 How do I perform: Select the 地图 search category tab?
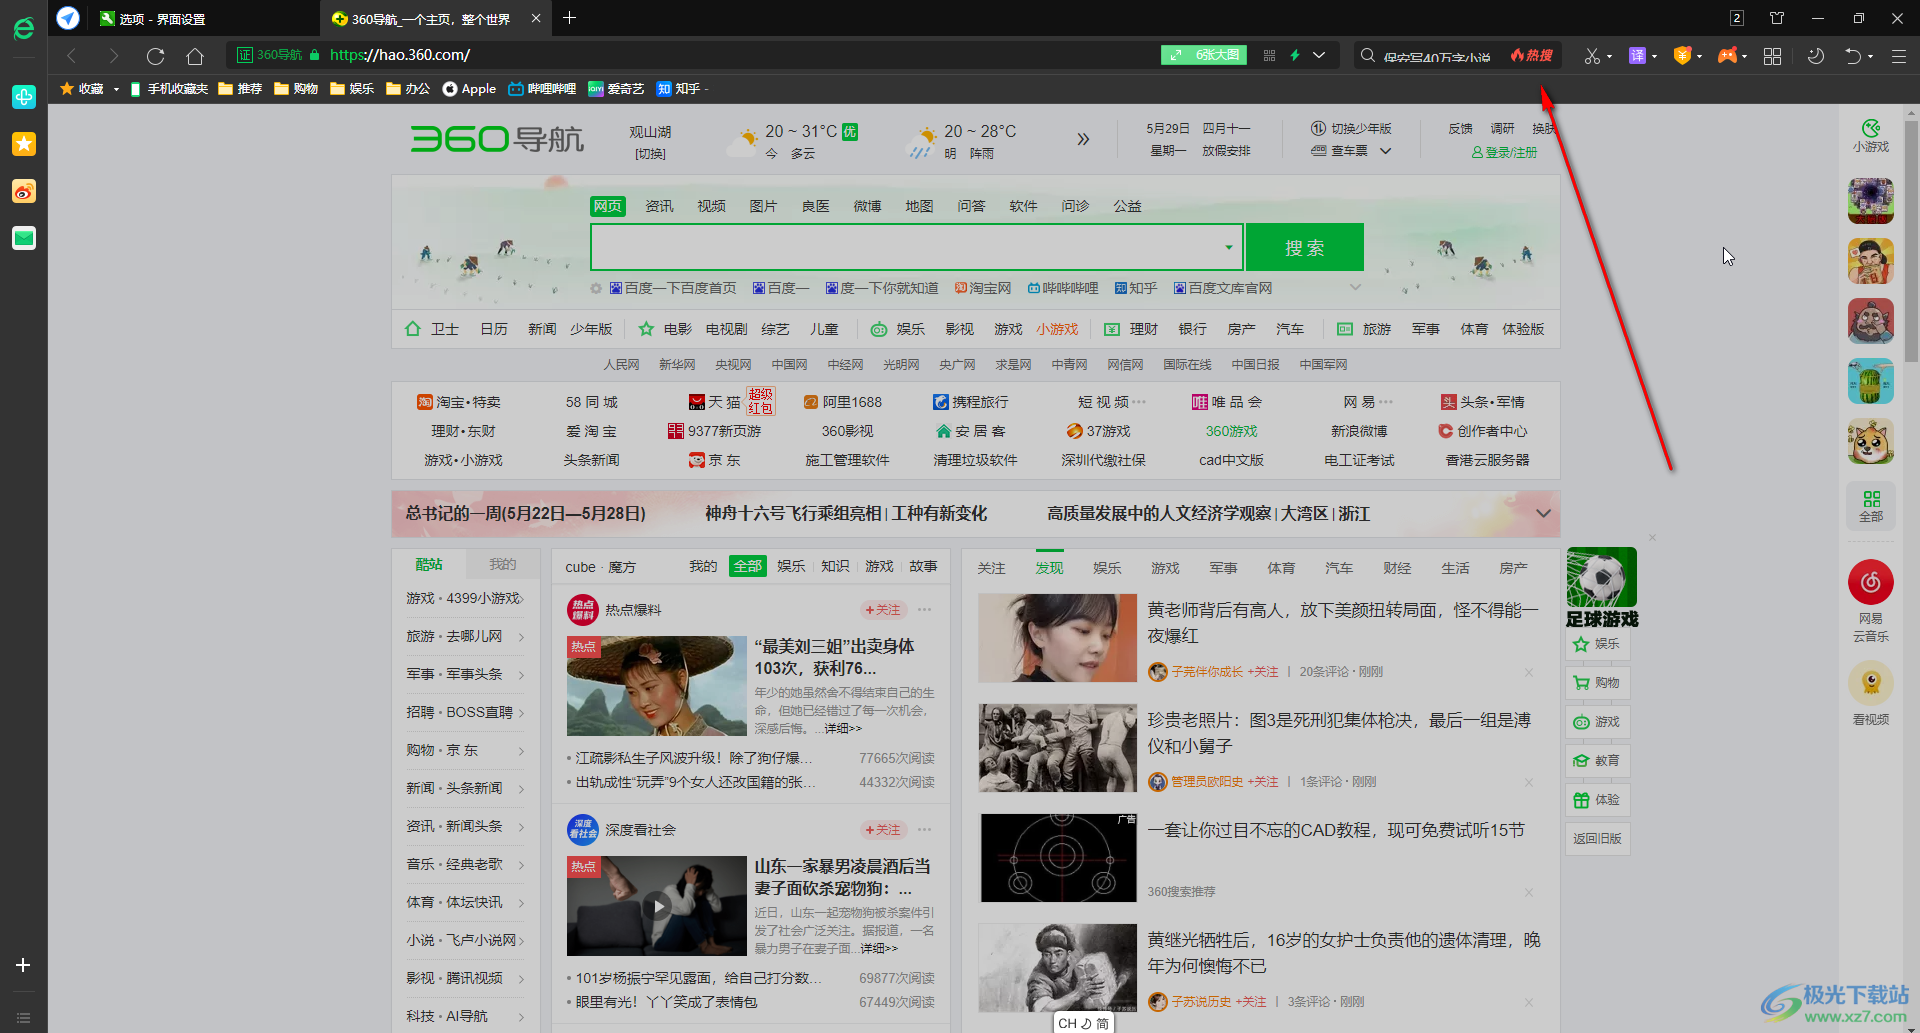click(x=919, y=206)
